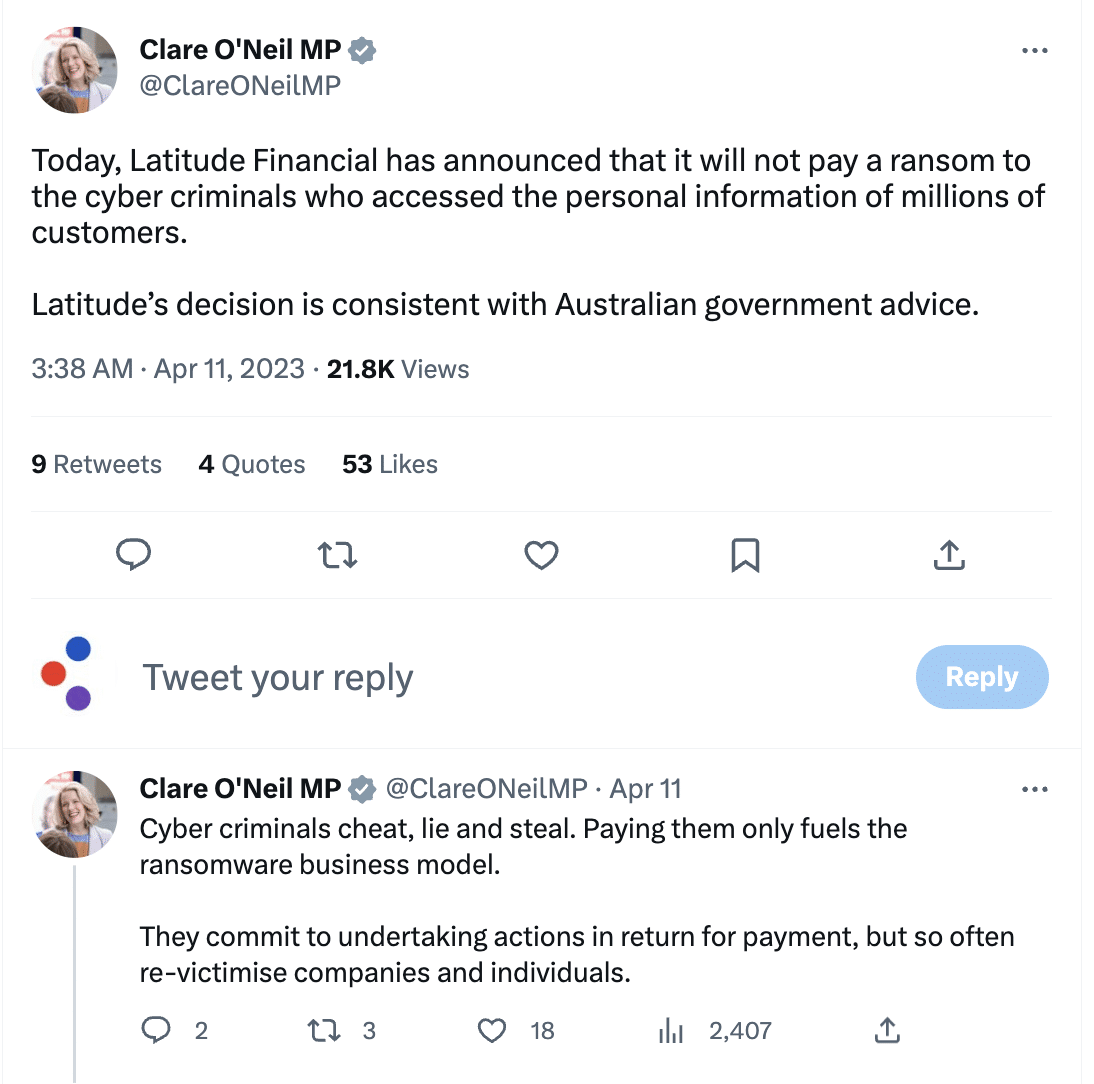Share the thread reply tweet
Viewport: 1094px width, 1084px height.
pos(886,1030)
